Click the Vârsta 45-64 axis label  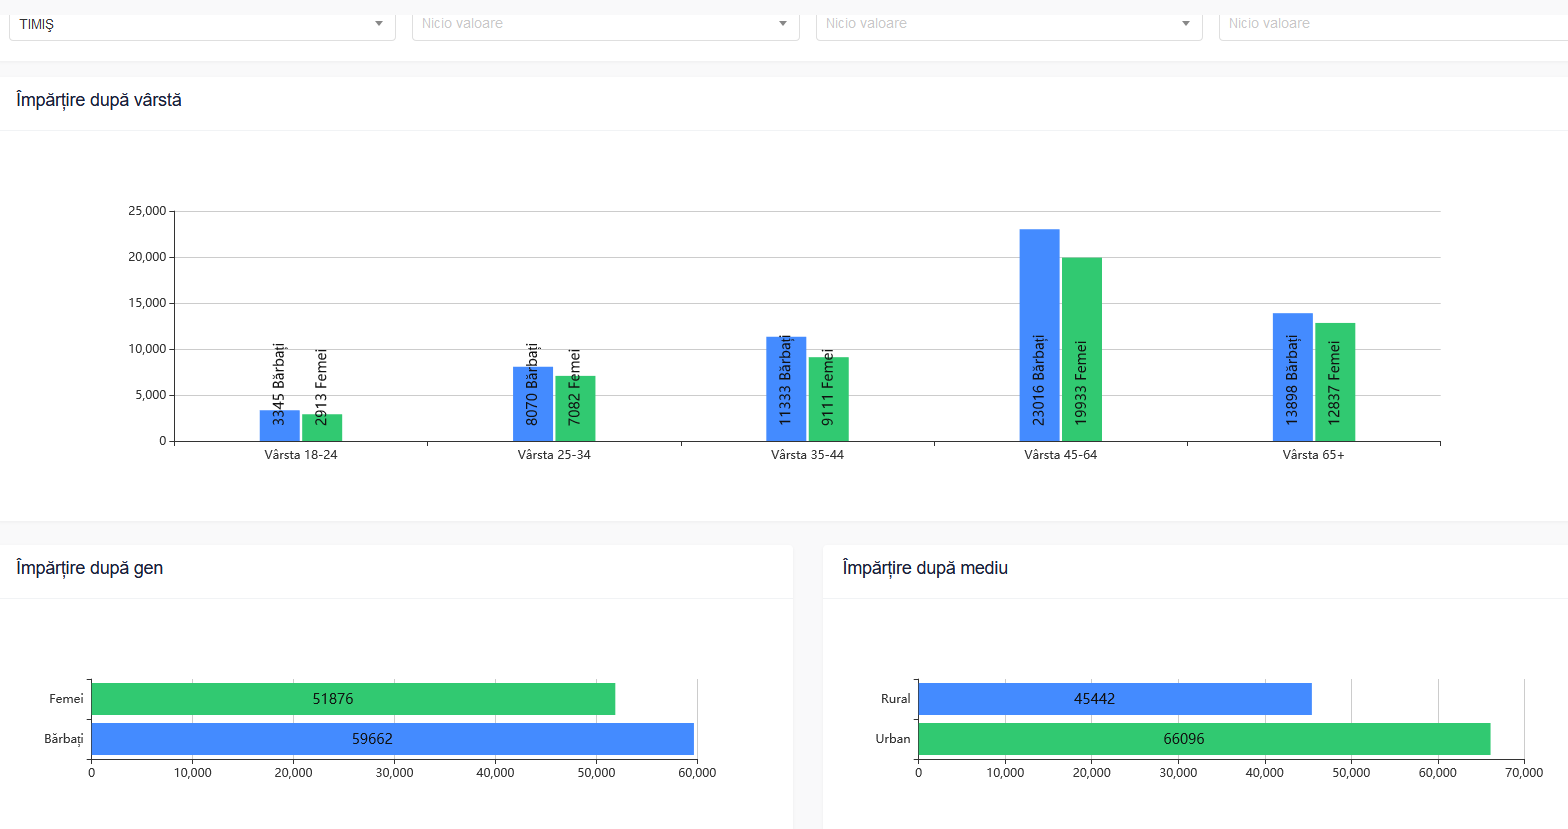coord(1060,455)
